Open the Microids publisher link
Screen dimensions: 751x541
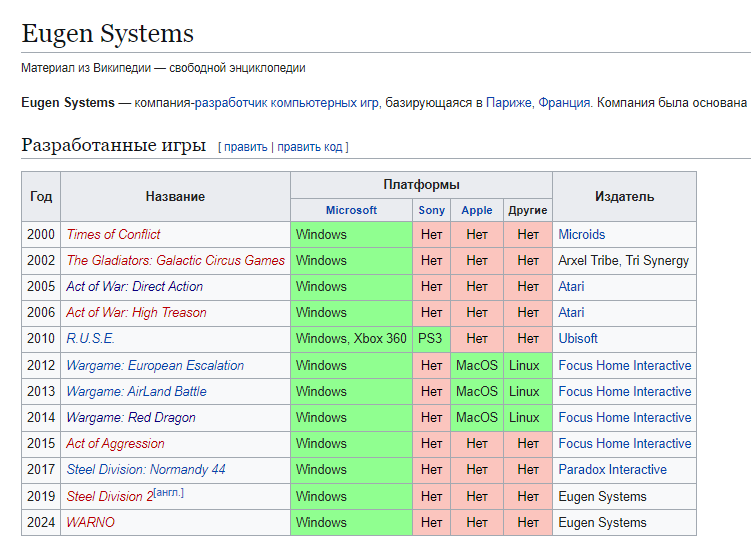point(581,234)
